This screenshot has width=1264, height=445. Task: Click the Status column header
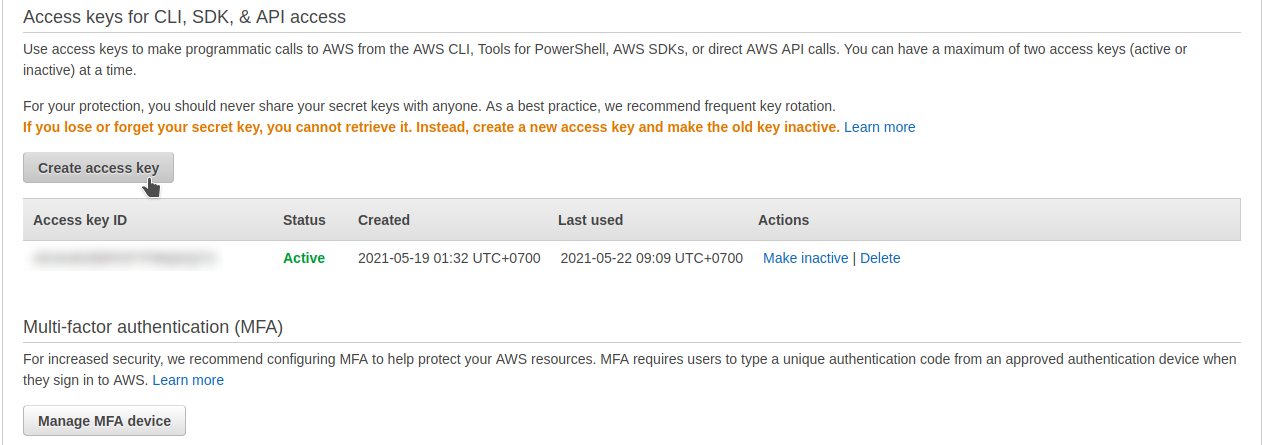(x=304, y=220)
